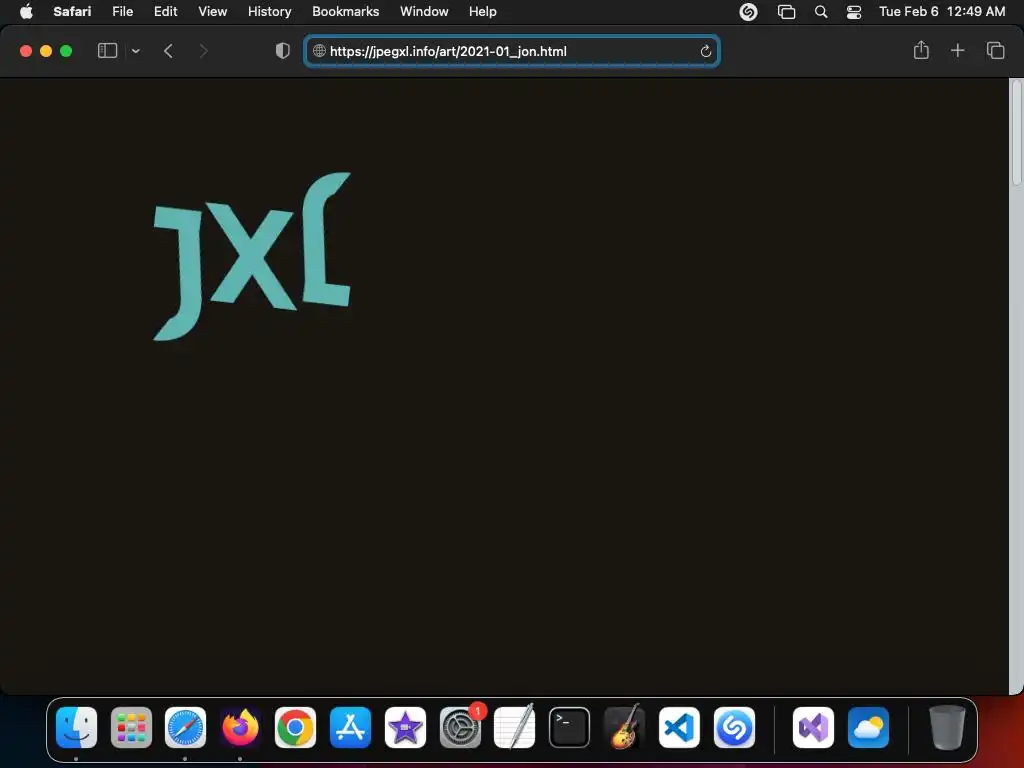The width and height of the screenshot is (1024, 768).
Task: Open the Apple menu
Action: pyautogui.click(x=26, y=11)
